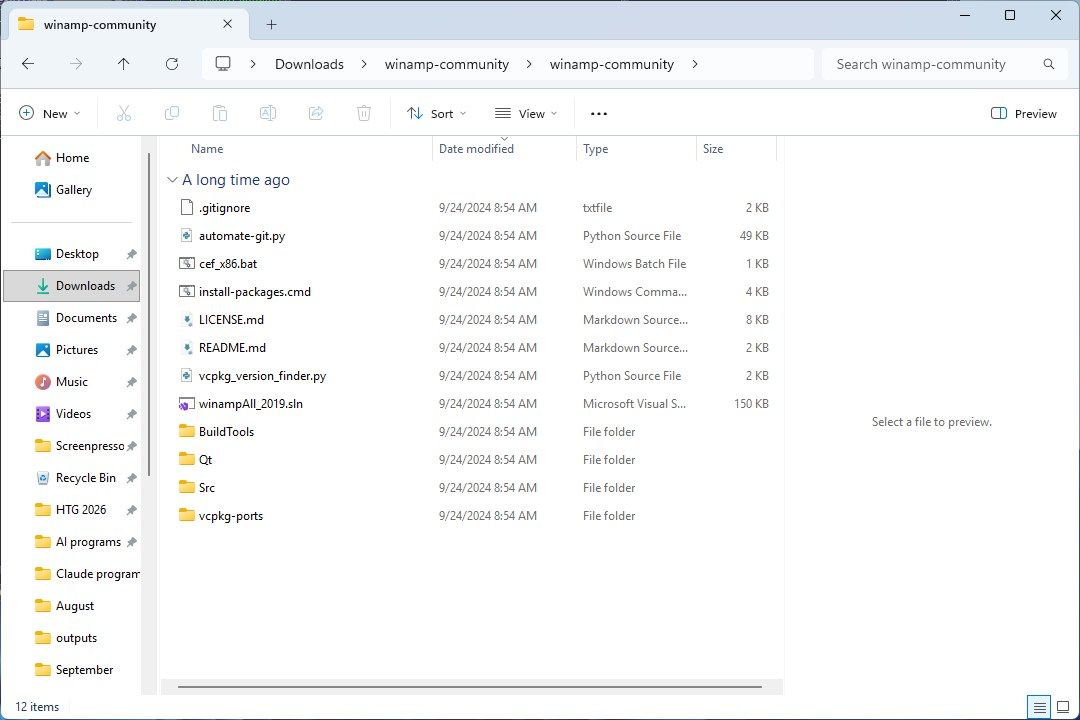Sort by the Name column header

click(207, 149)
